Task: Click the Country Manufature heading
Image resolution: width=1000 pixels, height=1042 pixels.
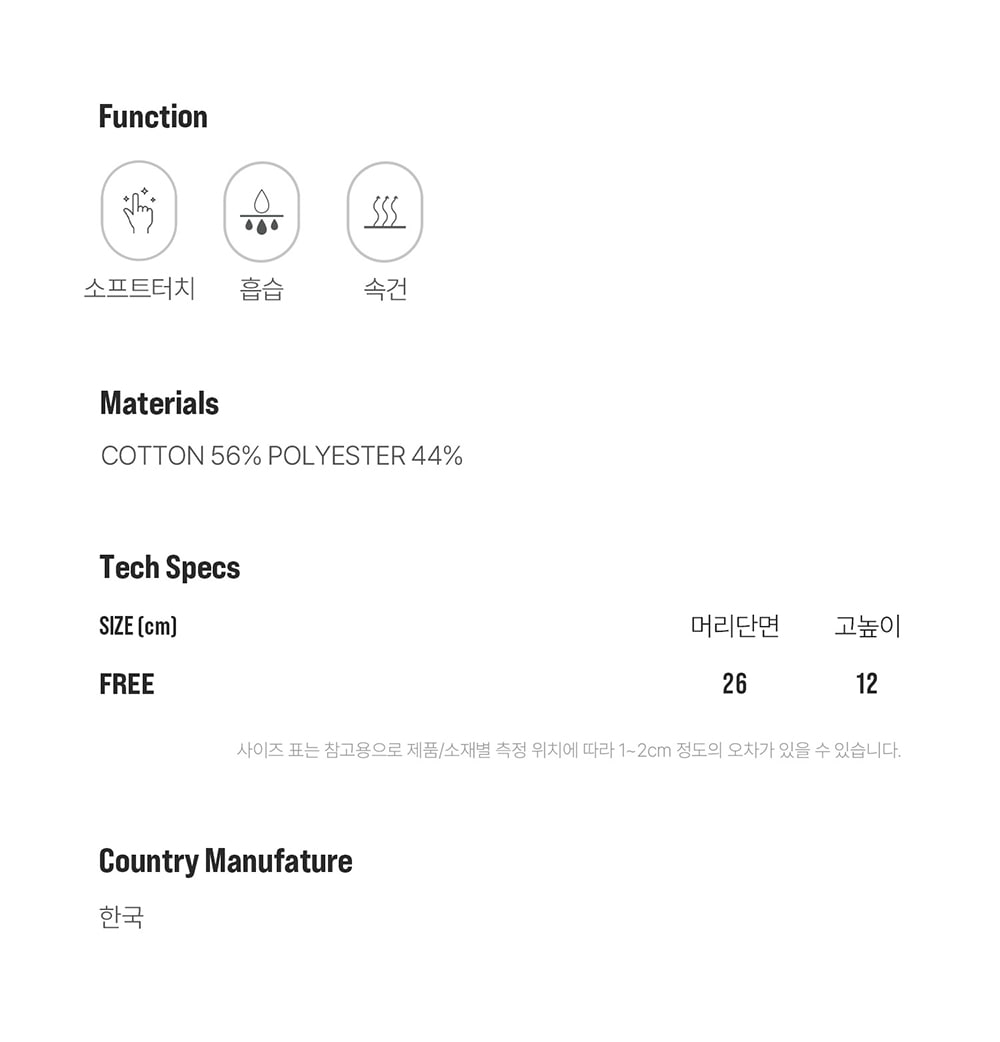Action: 226,862
